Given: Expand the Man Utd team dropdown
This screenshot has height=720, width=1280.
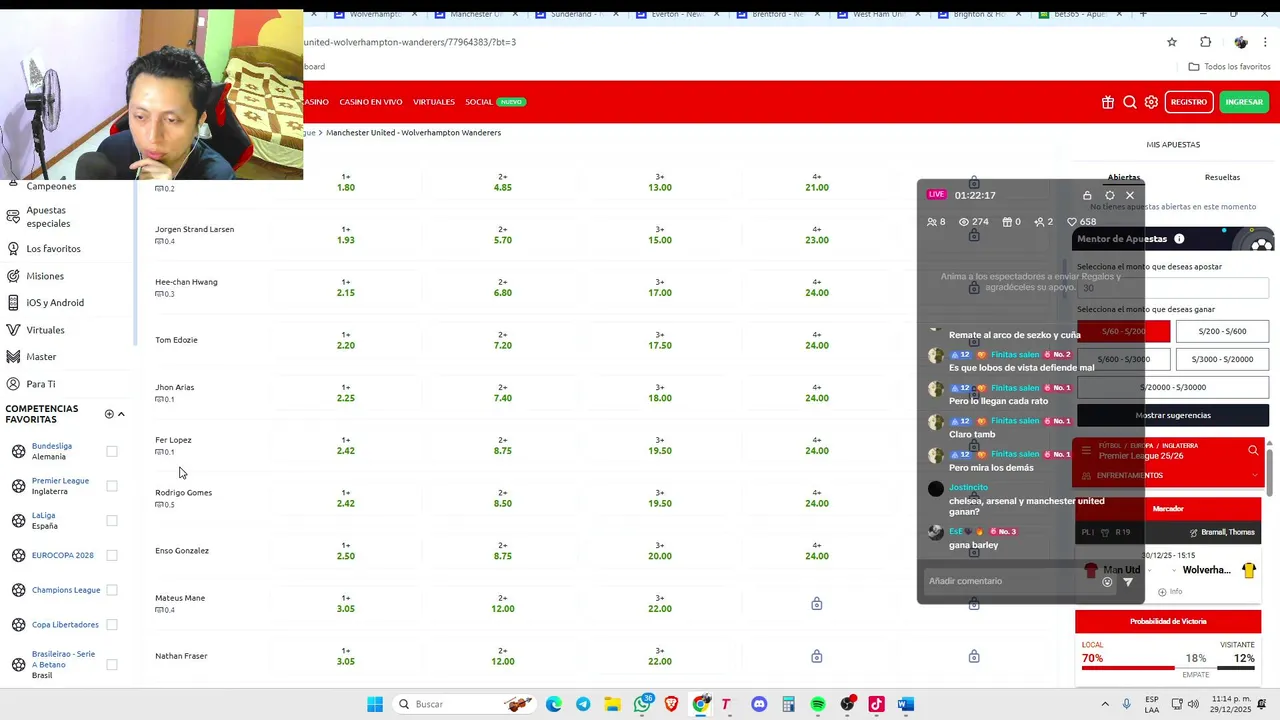Looking at the screenshot, I should pos(1148,570).
